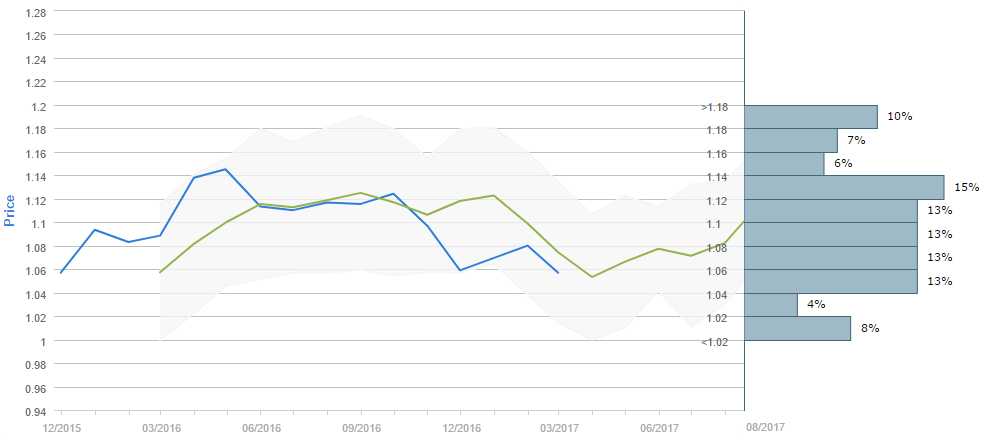Click the blue line's highest peak
The height and width of the screenshot is (435, 986).
click(226, 169)
